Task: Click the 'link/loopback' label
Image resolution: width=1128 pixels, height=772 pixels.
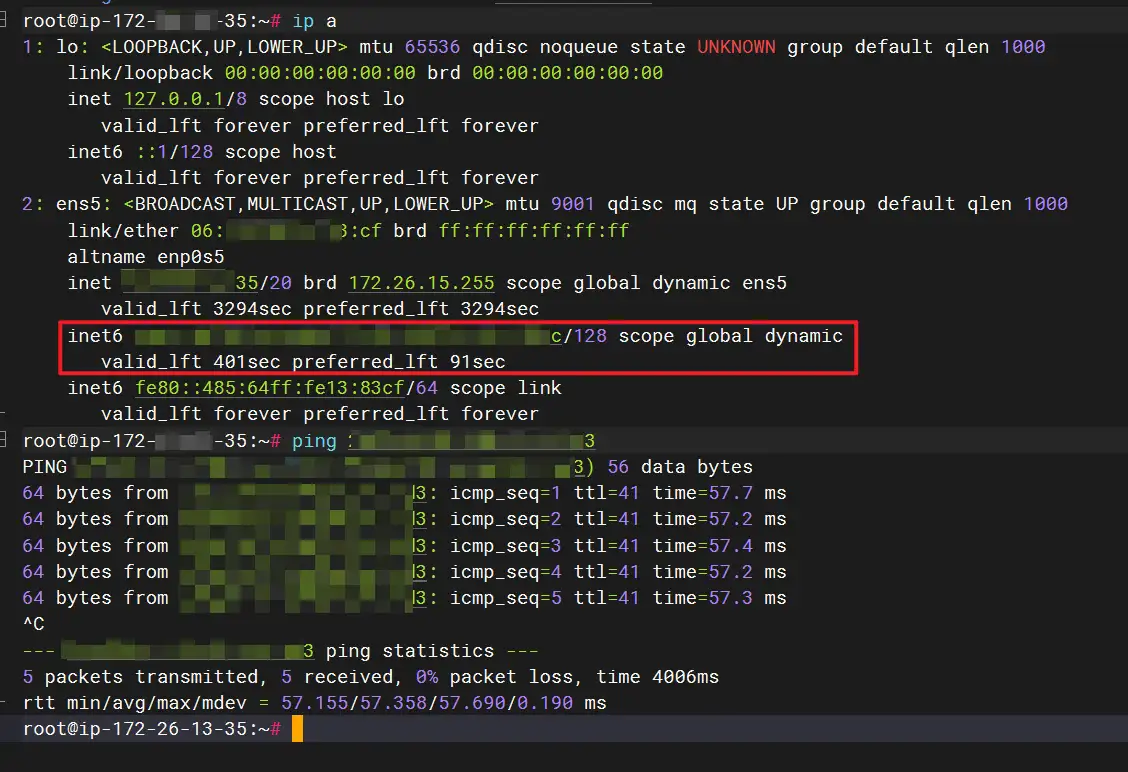Action: point(140,73)
